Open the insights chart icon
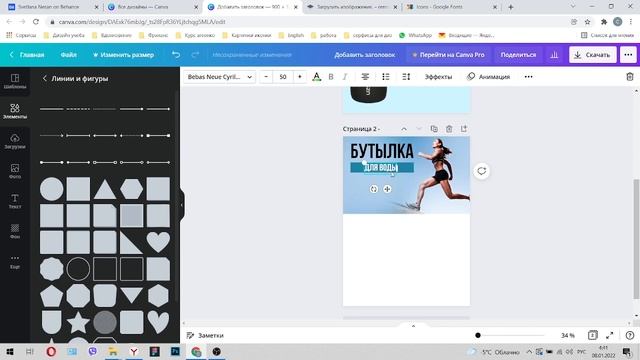Image resolution: width=640 pixels, height=360 pixels. (554, 55)
